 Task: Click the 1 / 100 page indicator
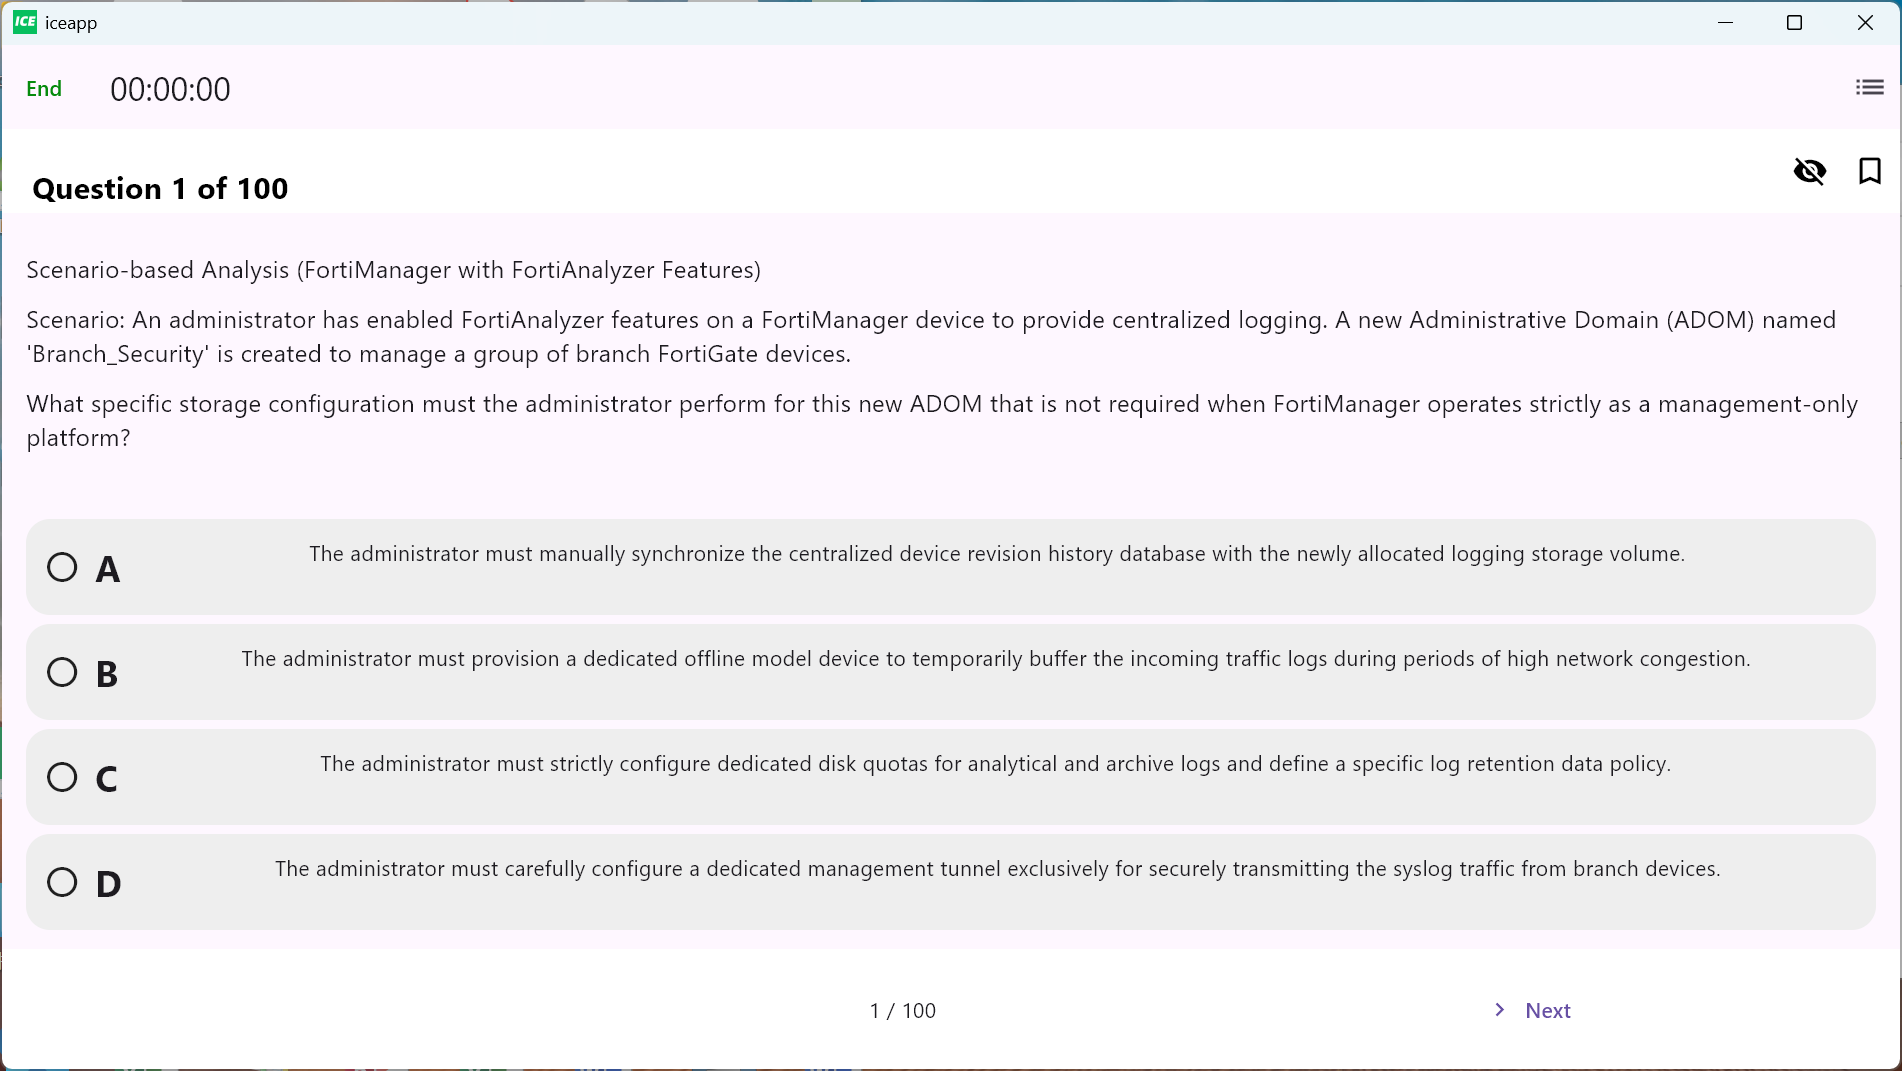(903, 1011)
